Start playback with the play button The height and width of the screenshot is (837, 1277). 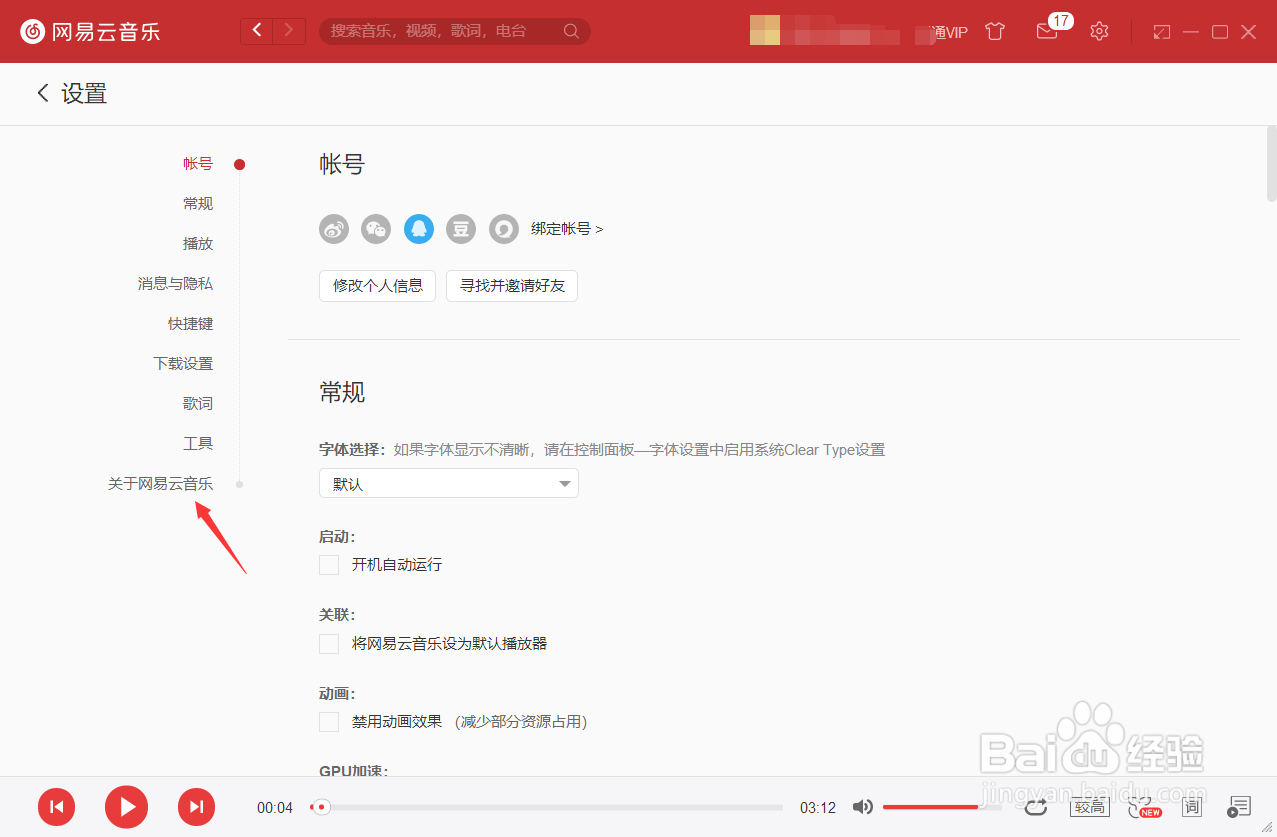coord(126,807)
